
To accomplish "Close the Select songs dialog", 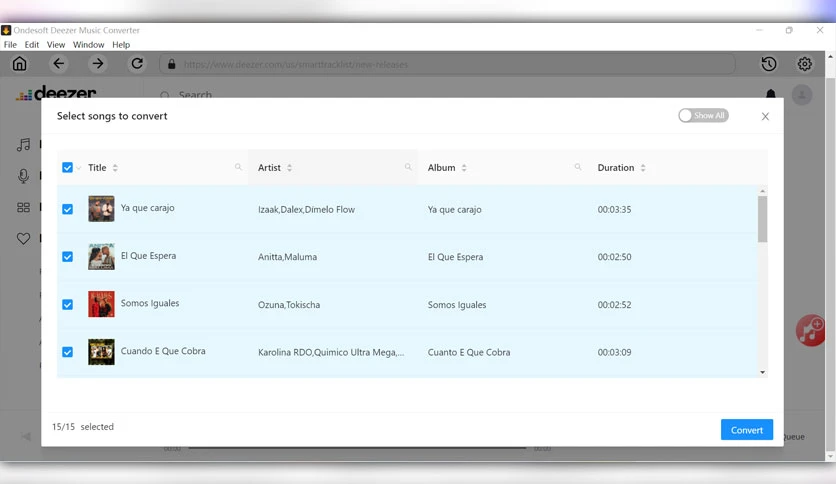I will coord(765,116).
